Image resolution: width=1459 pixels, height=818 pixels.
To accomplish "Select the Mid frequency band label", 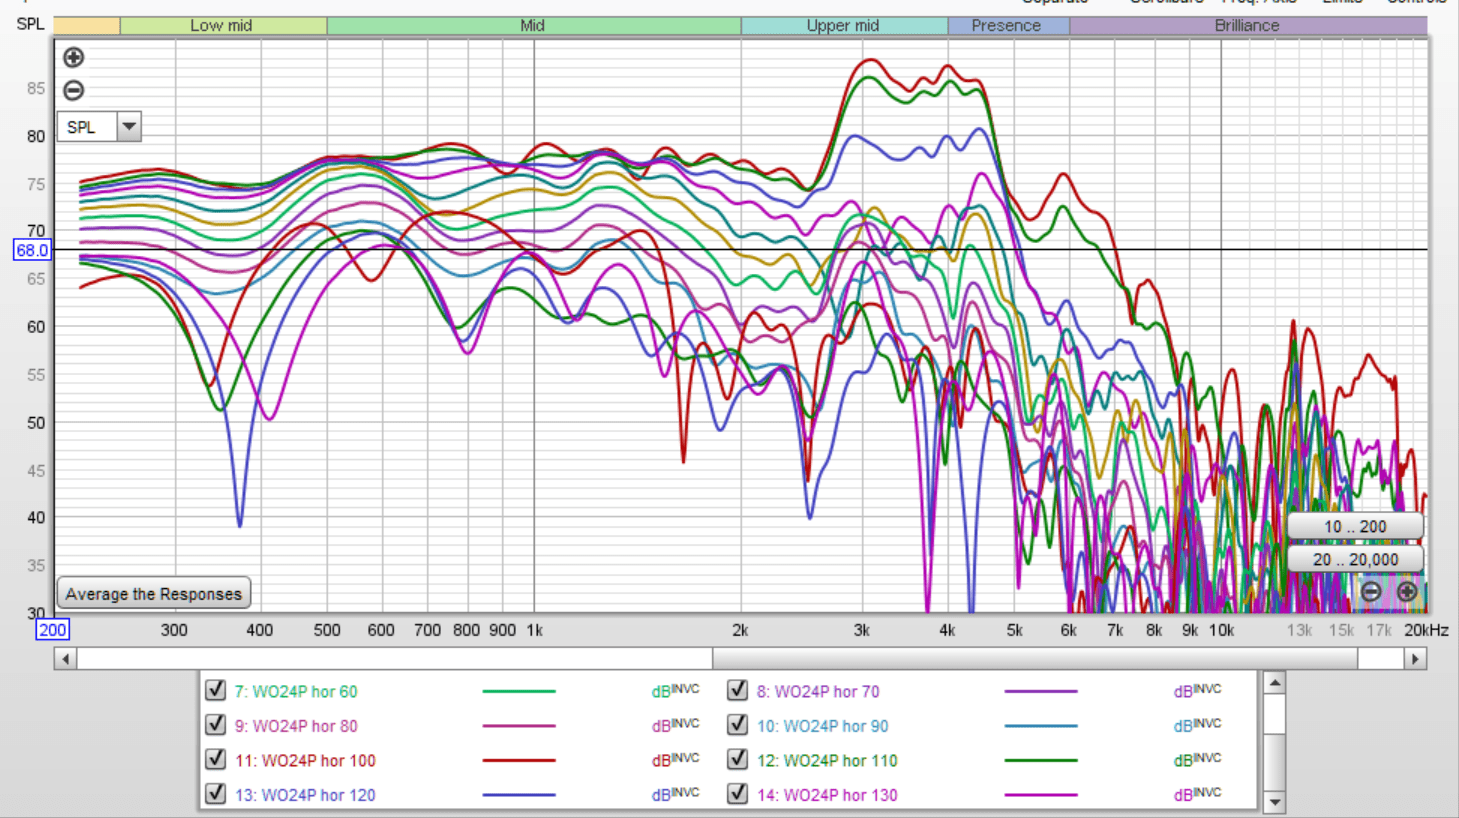I will [x=533, y=26].
